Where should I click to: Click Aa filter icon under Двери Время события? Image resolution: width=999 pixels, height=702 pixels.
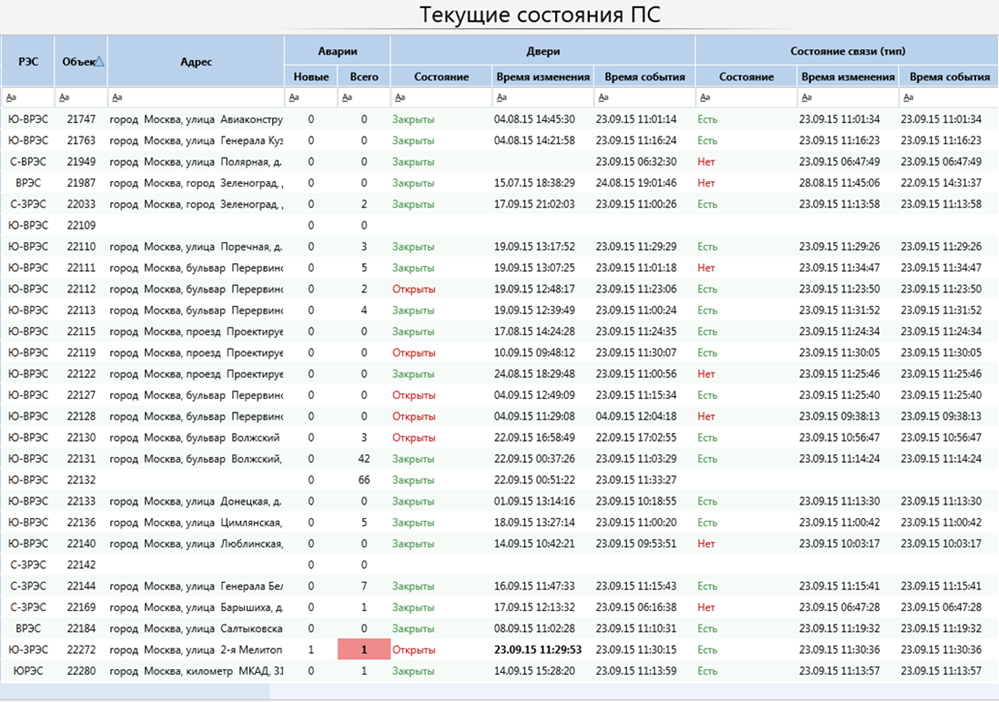point(602,98)
